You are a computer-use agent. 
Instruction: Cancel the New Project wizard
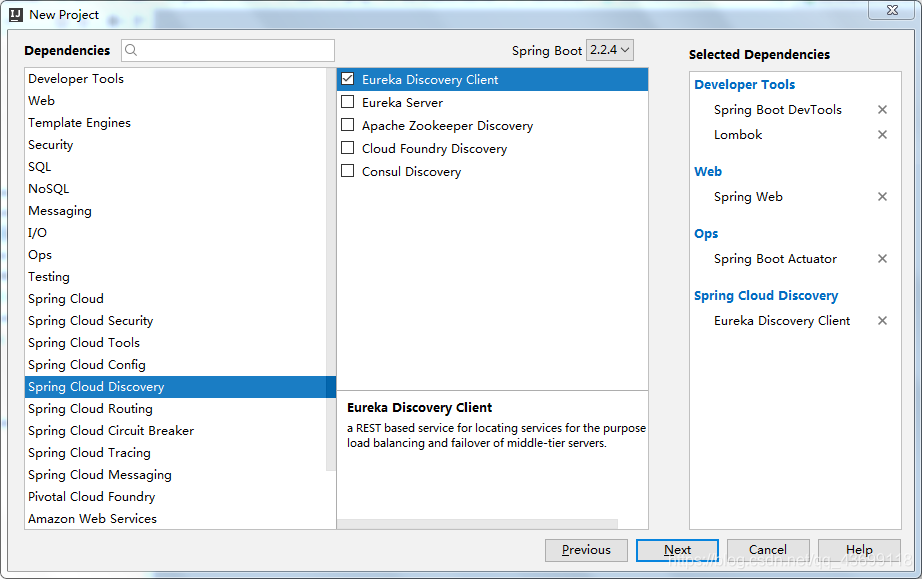[768, 550]
